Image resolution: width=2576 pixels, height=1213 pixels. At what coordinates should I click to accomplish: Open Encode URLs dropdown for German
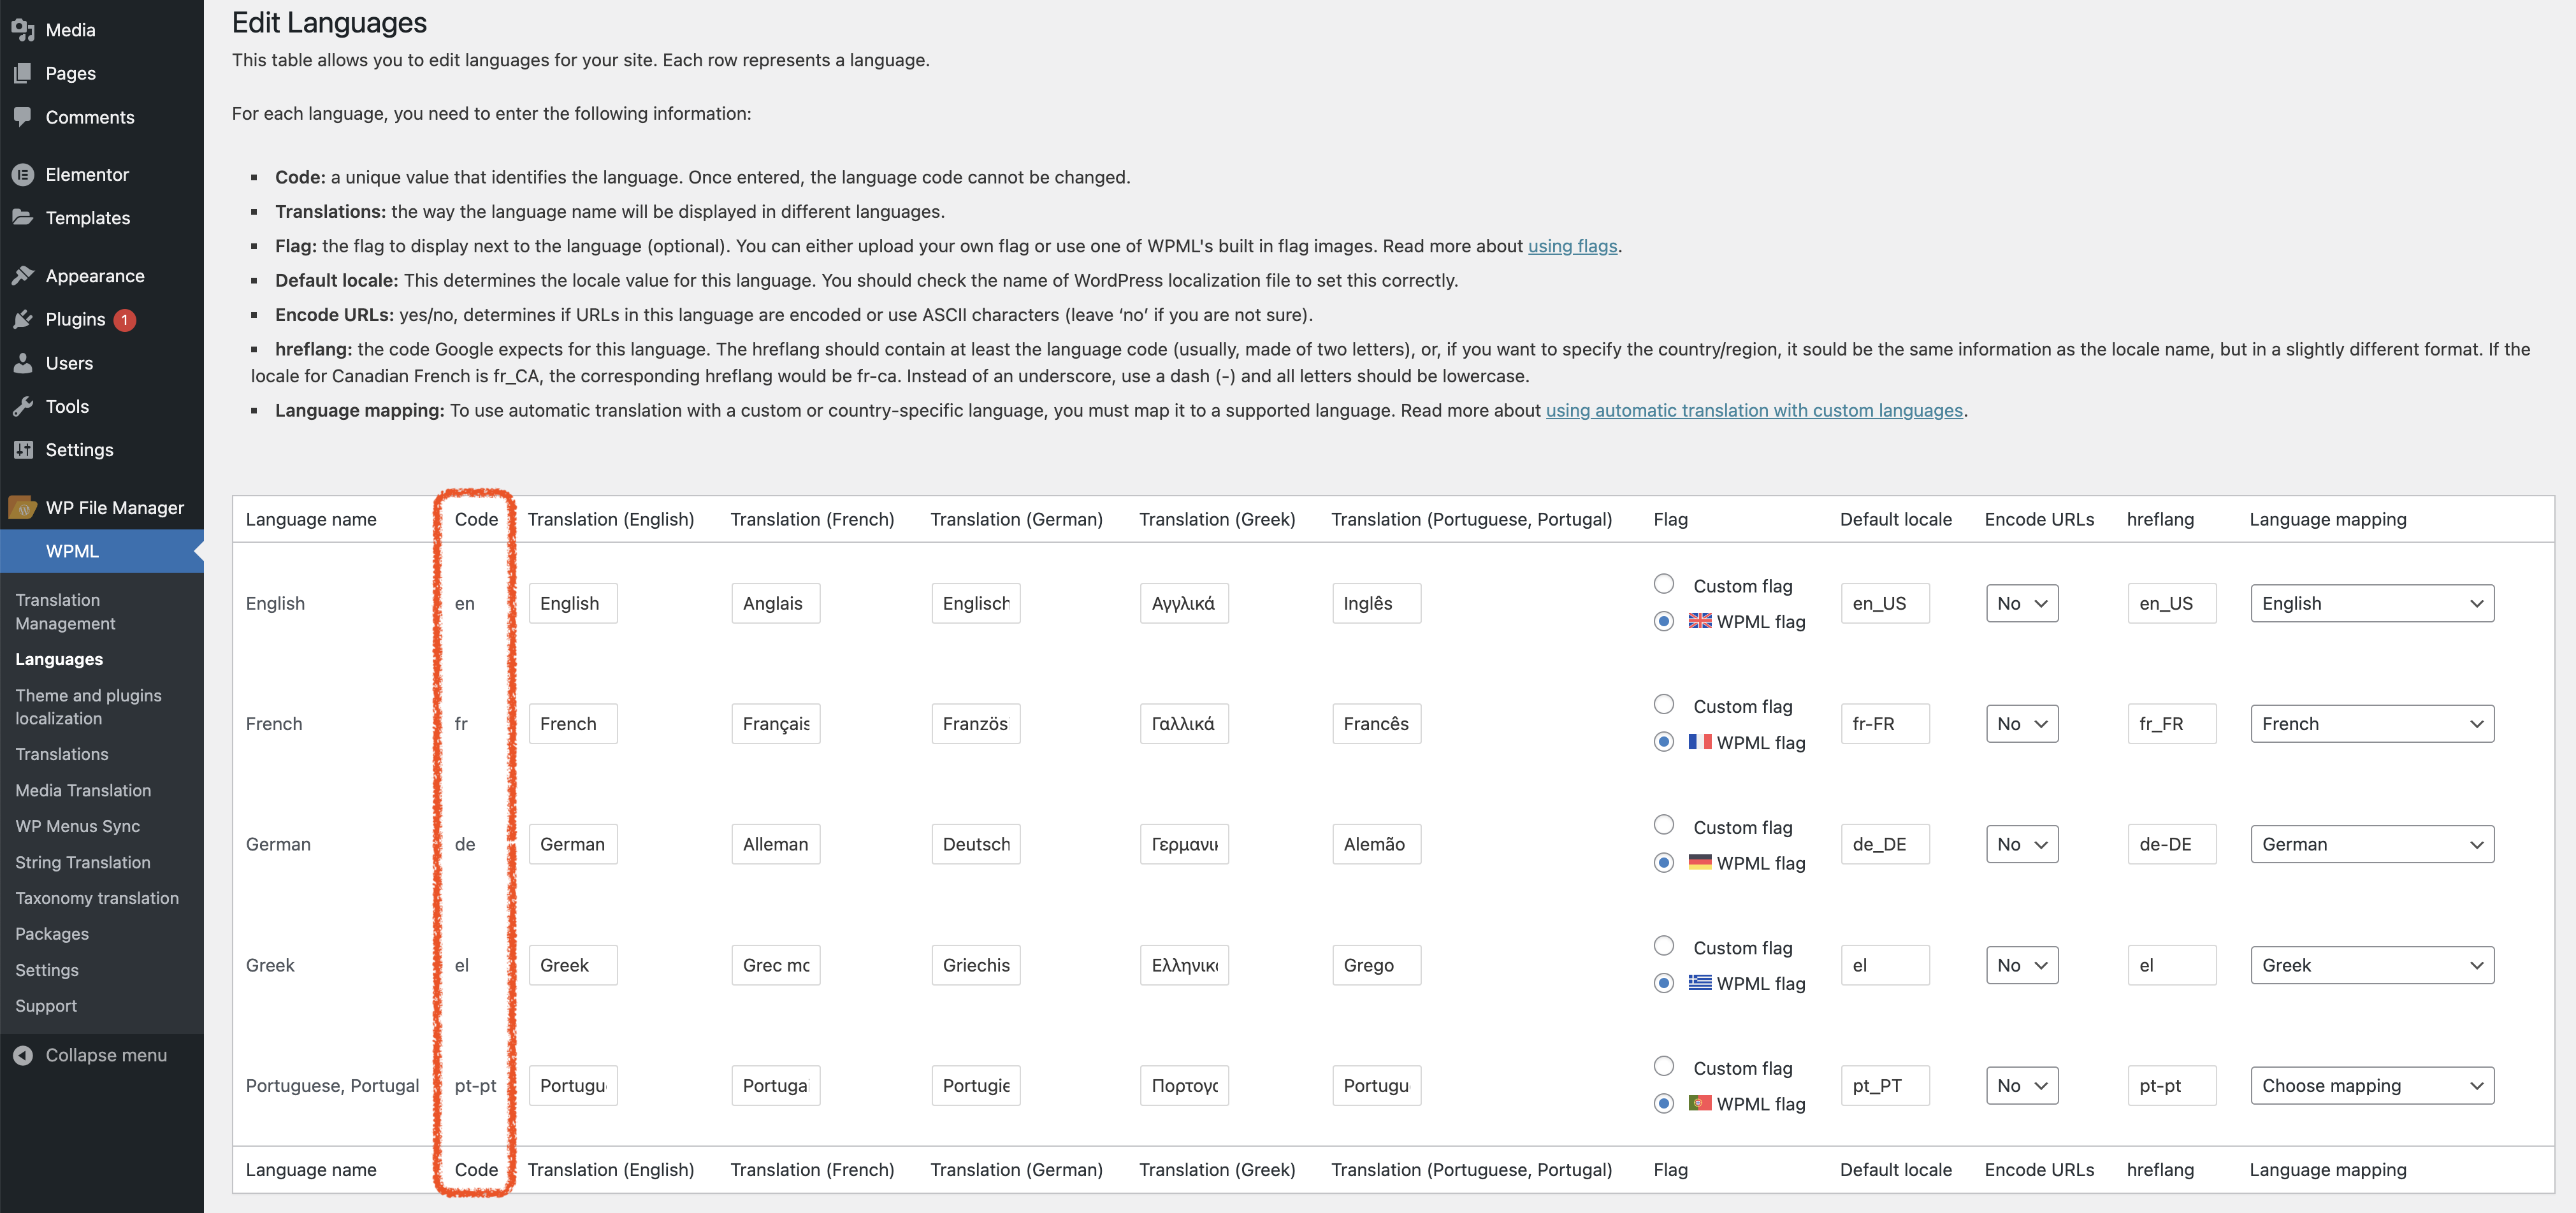click(2022, 844)
